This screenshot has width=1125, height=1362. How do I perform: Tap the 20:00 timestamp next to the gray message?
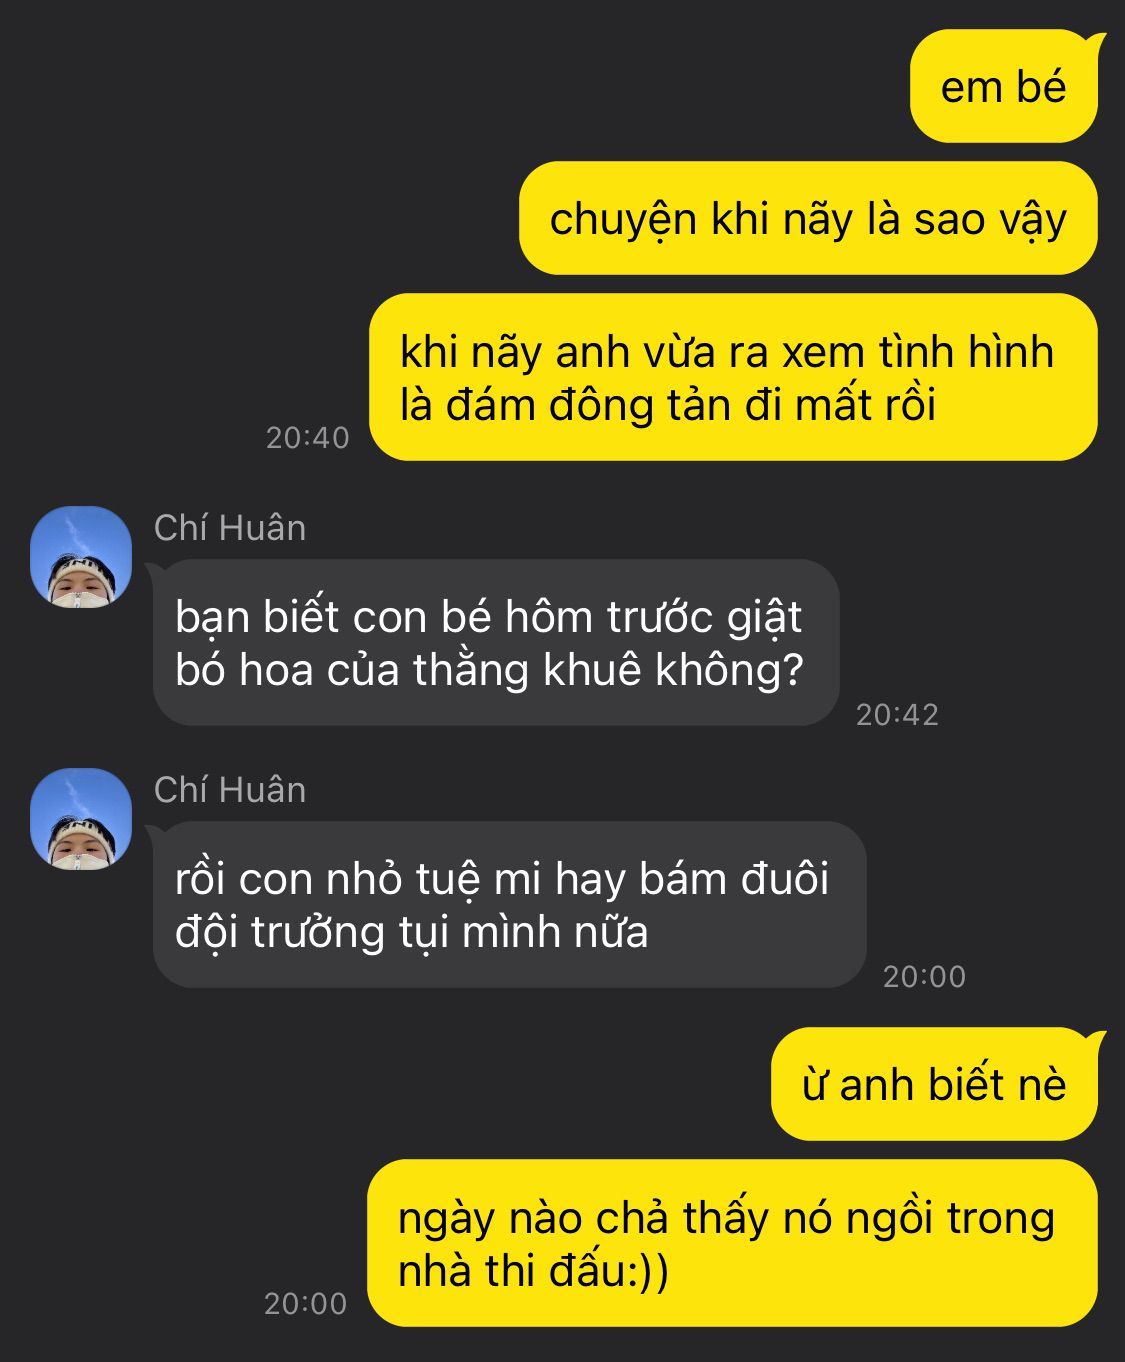[924, 976]
